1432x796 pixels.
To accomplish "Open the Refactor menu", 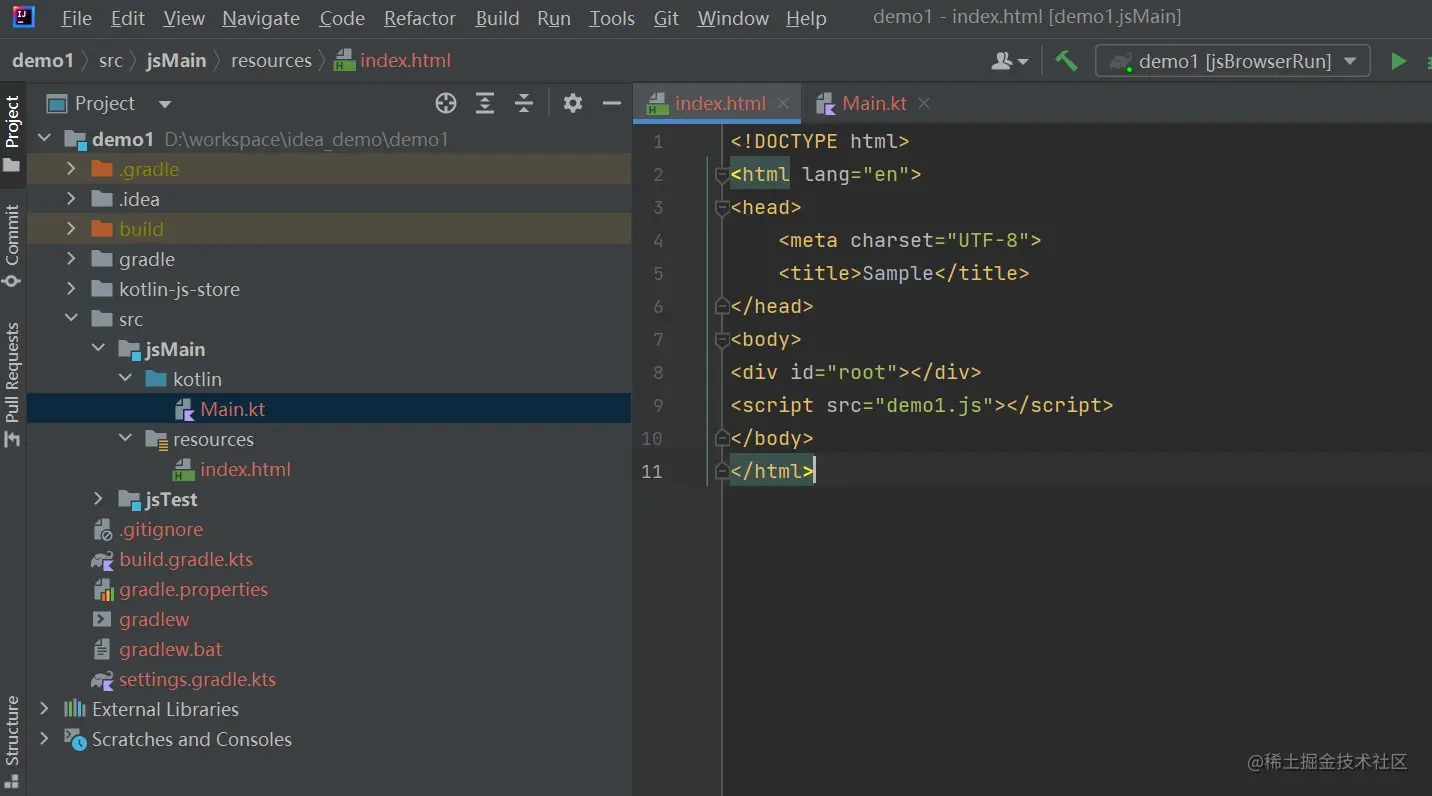I will 419,18.
